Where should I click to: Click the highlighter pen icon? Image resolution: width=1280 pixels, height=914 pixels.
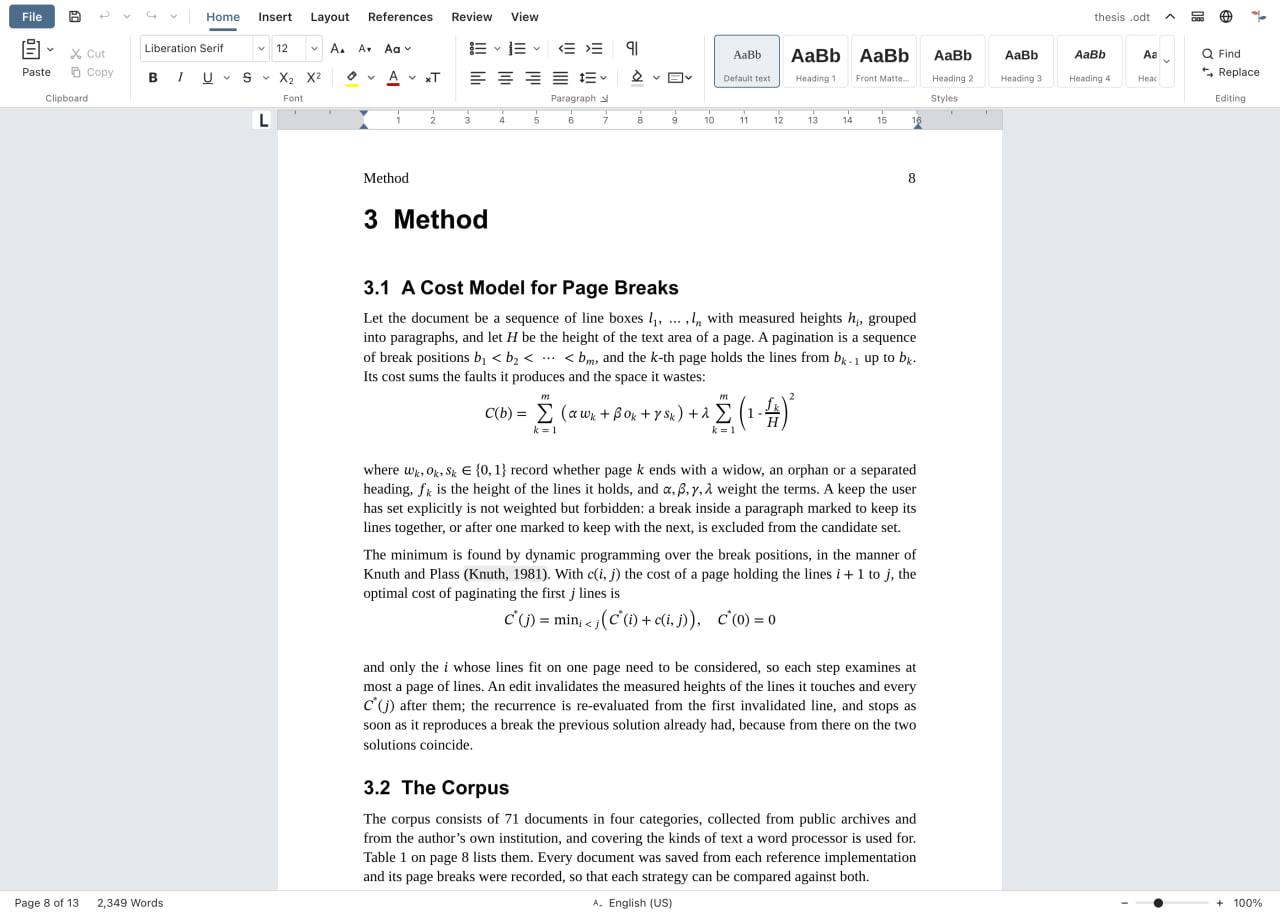point(352,76)
